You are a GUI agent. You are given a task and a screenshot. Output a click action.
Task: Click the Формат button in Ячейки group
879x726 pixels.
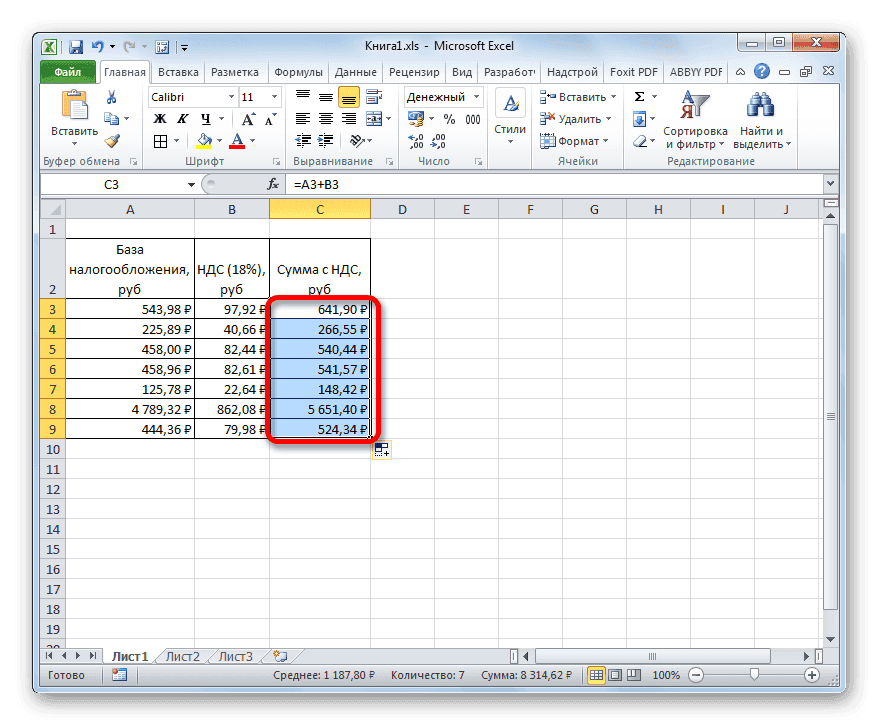(x=575, y=141)
